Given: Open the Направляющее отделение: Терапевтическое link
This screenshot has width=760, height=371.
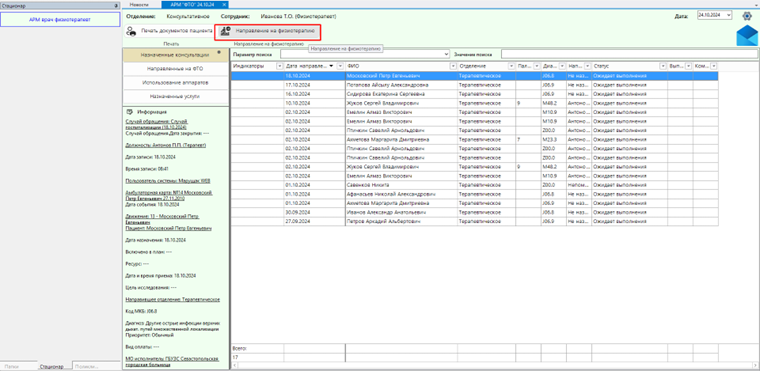Looking at the screenshot, I should pos(173,299).
